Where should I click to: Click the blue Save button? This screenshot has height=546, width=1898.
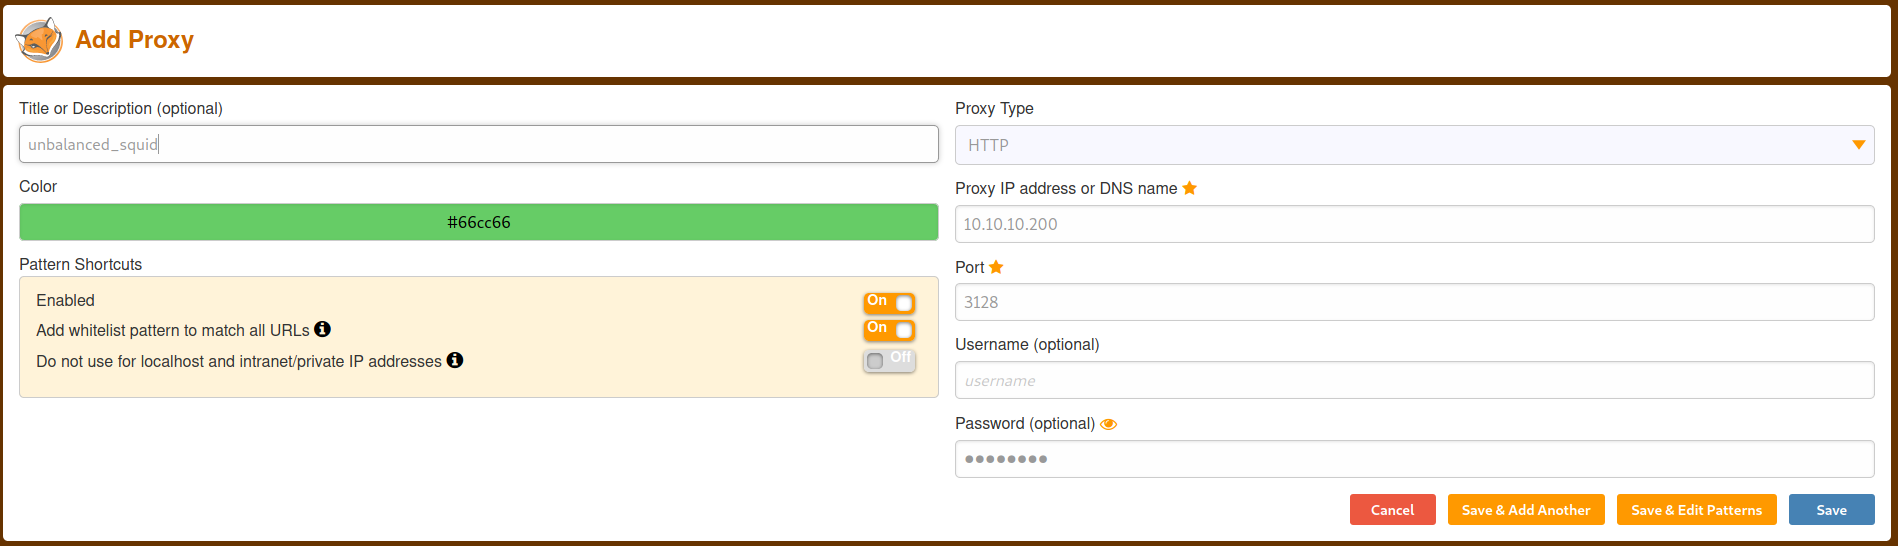(1831, 510)
